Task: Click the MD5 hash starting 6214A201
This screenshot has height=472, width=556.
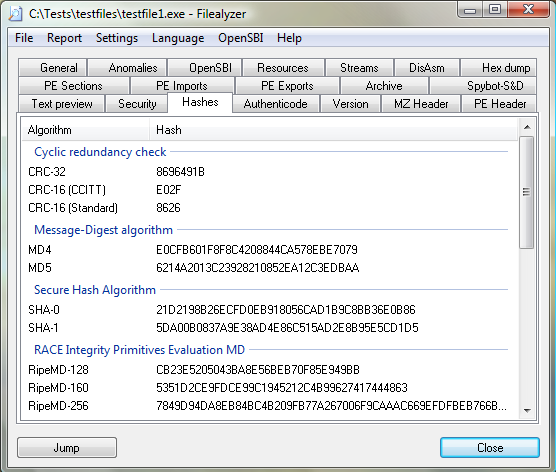Action: [x=257, y=268]
